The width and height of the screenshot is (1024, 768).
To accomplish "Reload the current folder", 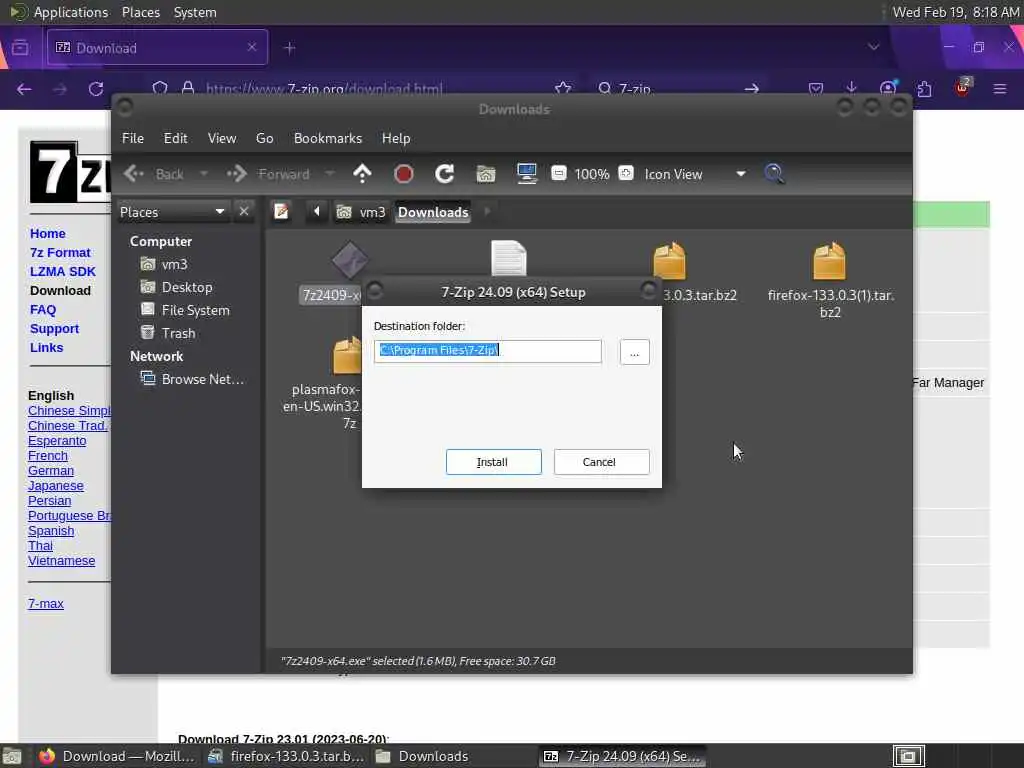I will coord(445,174).
